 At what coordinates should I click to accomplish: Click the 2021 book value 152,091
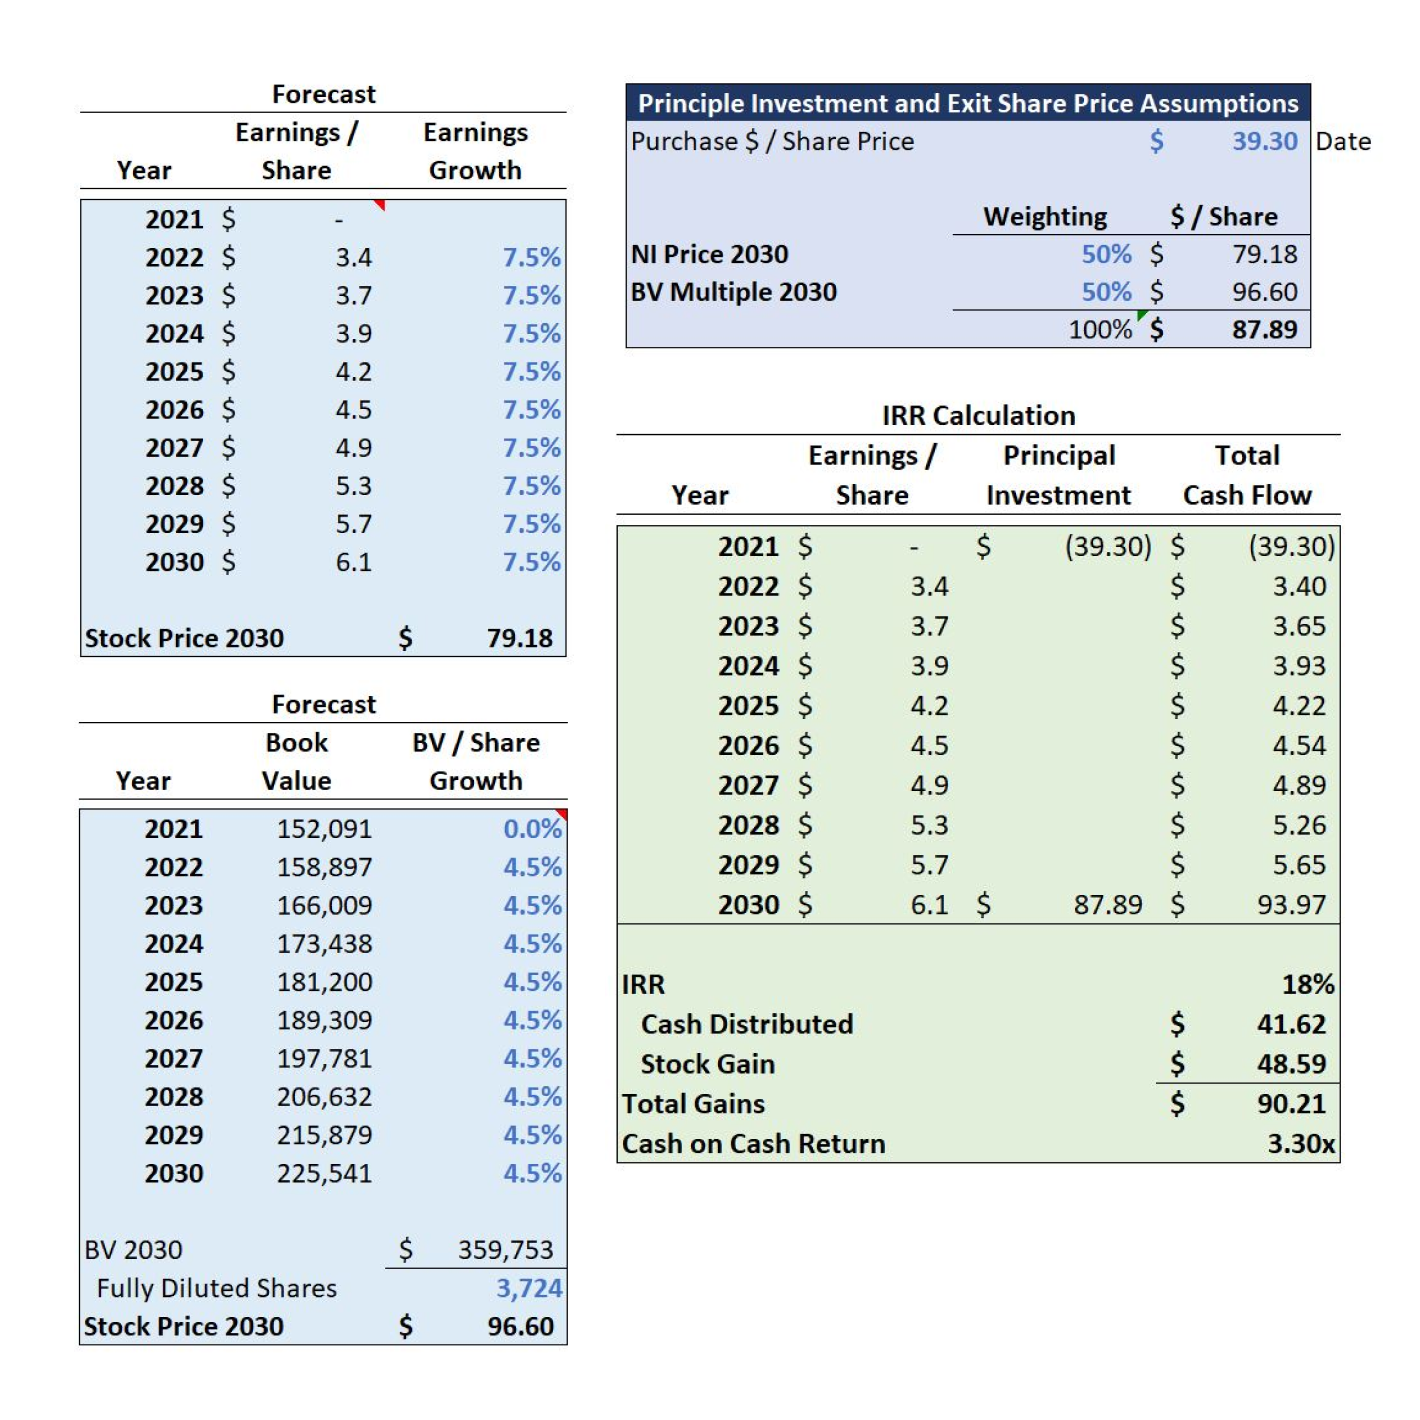pos(324,829)
